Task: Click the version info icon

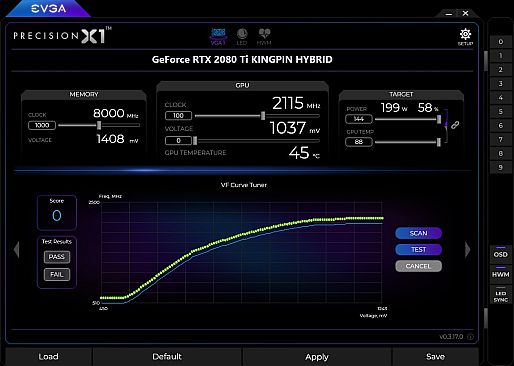Action: (x=470, y=337)
